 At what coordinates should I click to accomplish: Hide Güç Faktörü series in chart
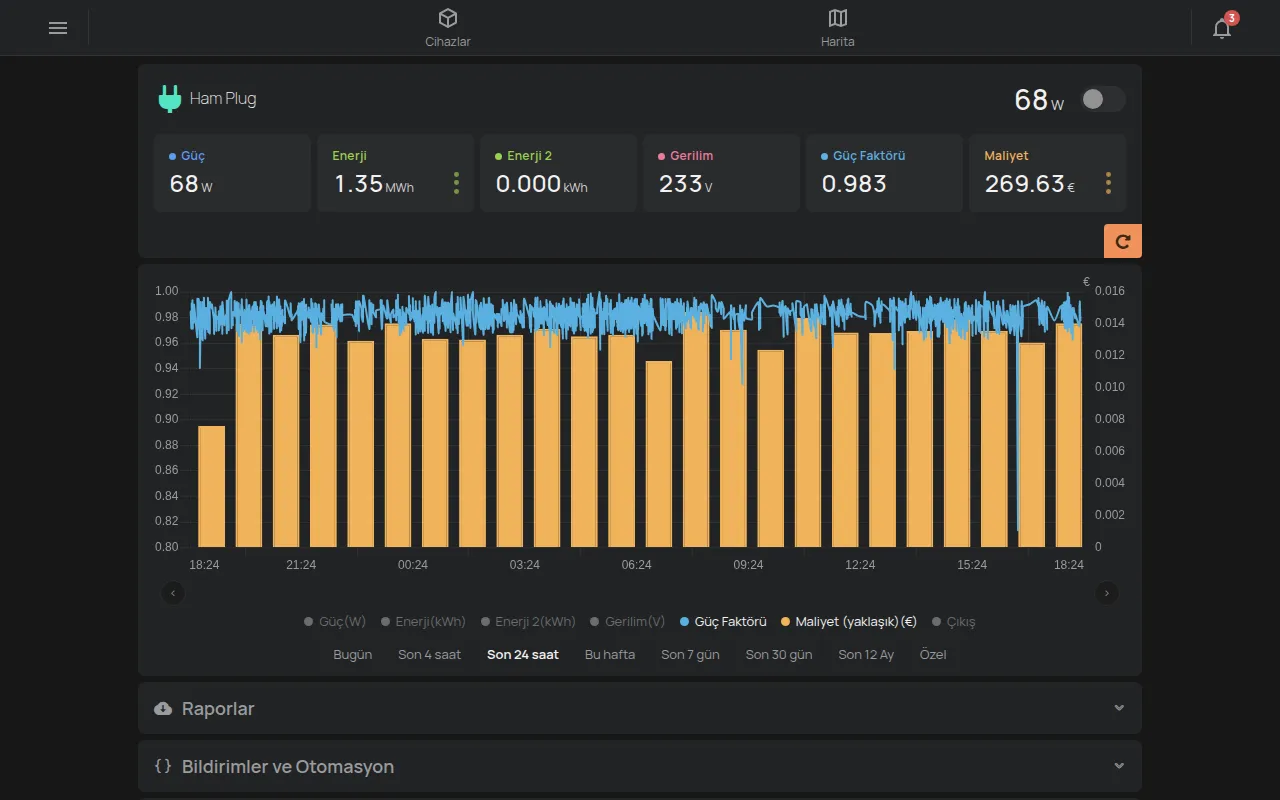(x=723, y=622)
